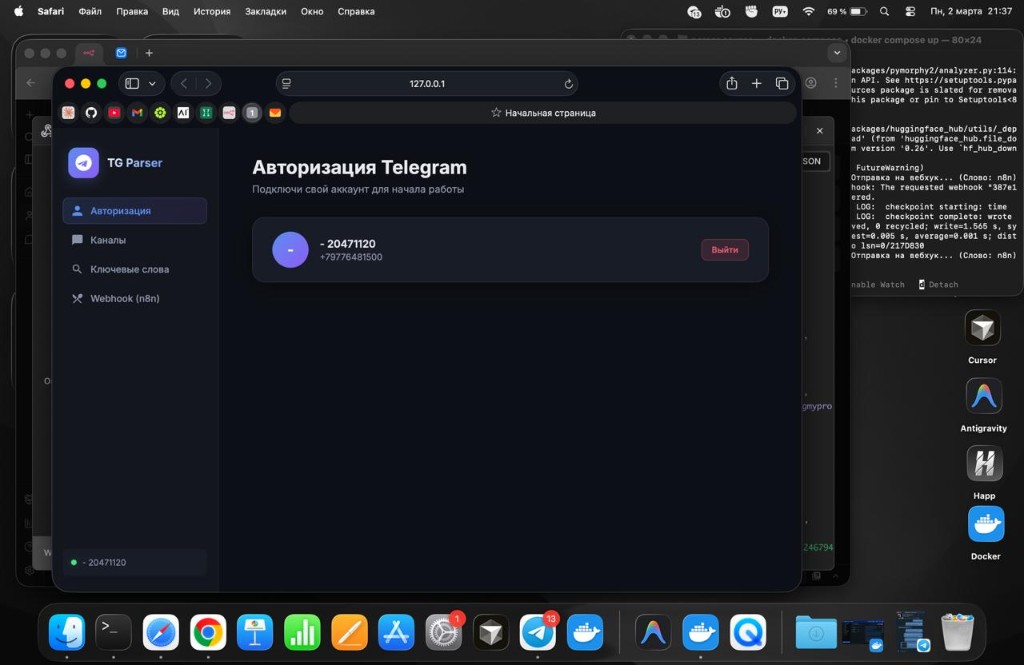Screen dimensions: 1024x665
Task: Click the phone number +79776481500
Action: click(351, 257)
